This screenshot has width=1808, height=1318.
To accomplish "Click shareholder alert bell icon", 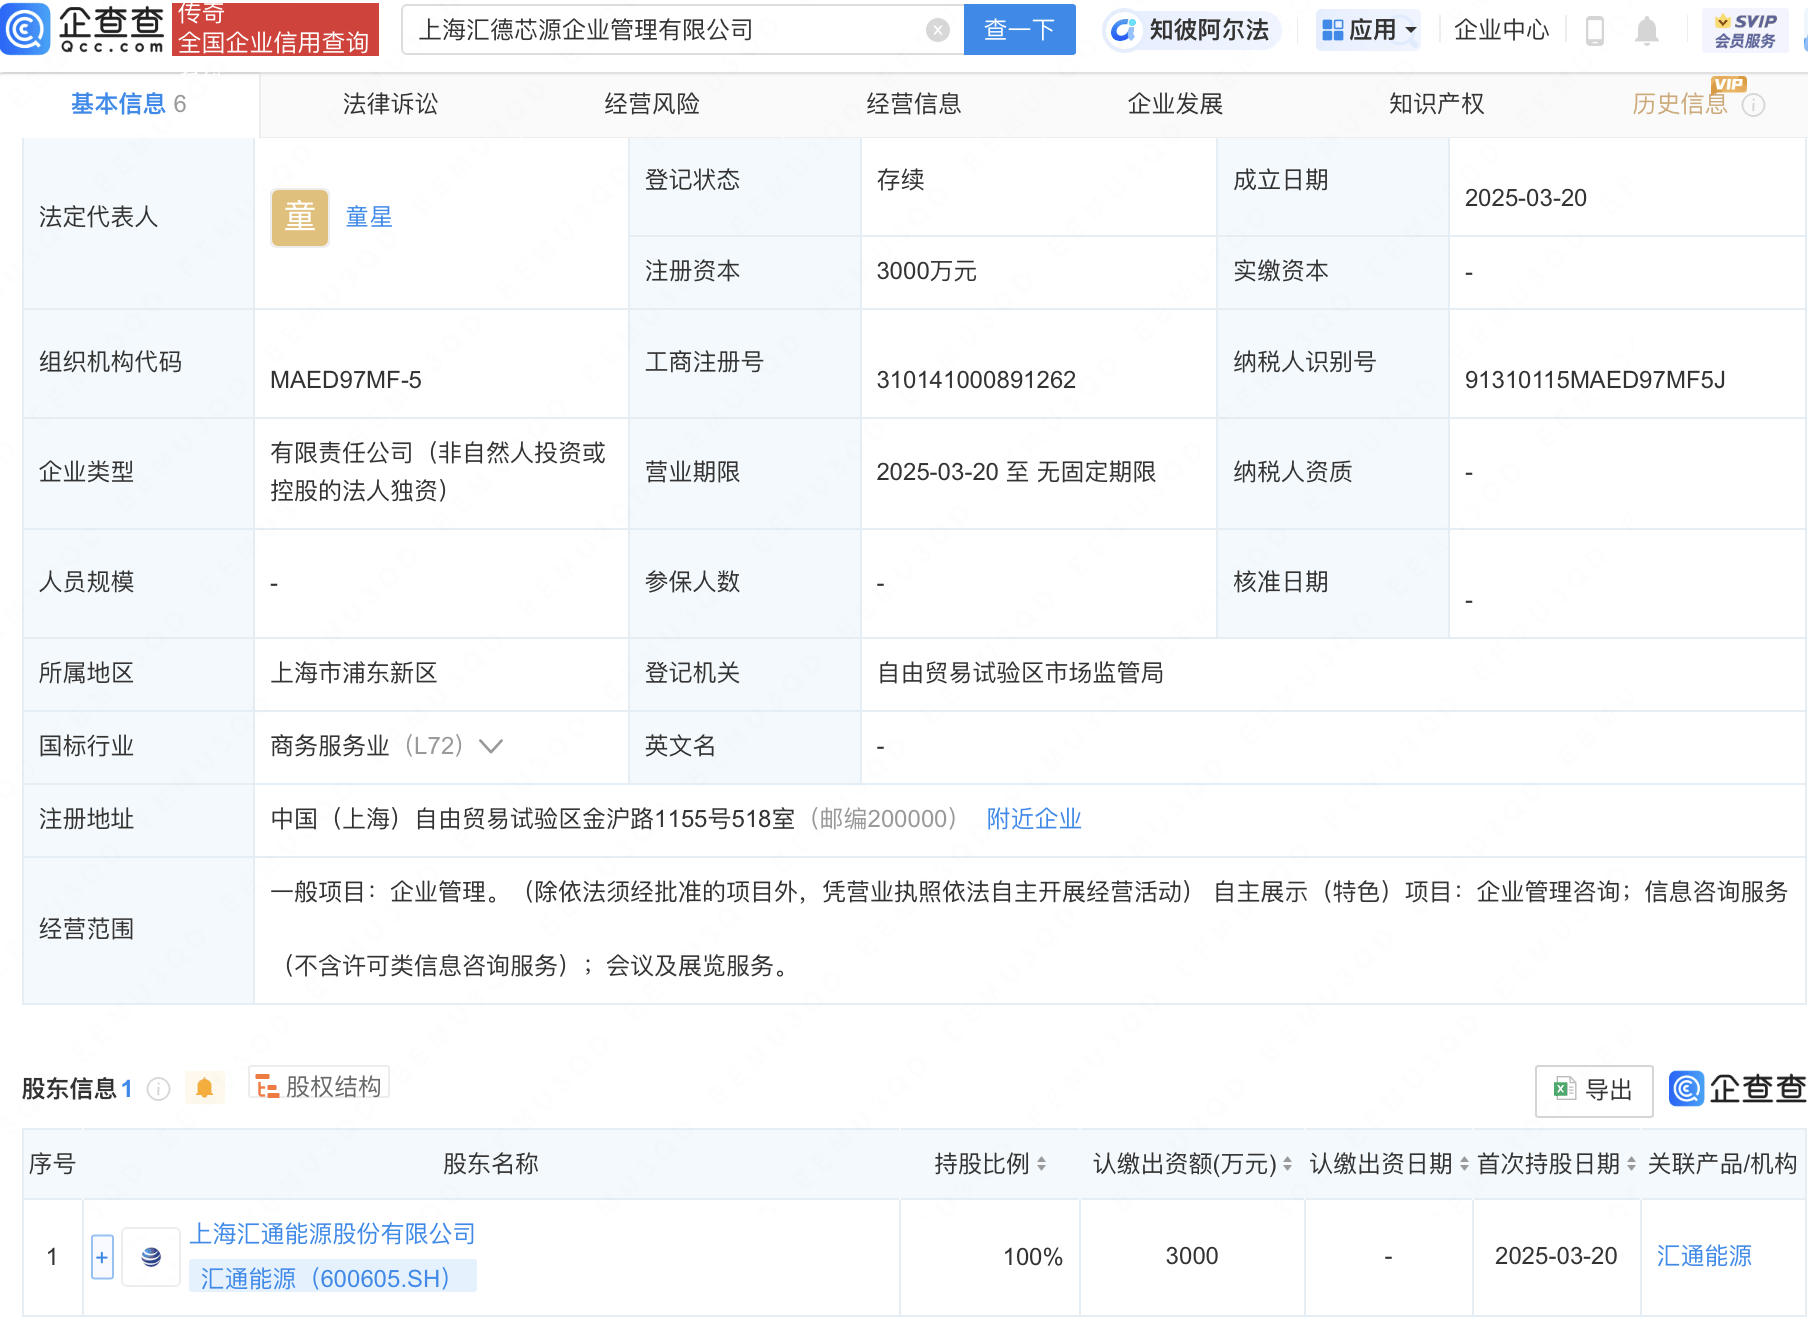I will tap(204, 1088).
